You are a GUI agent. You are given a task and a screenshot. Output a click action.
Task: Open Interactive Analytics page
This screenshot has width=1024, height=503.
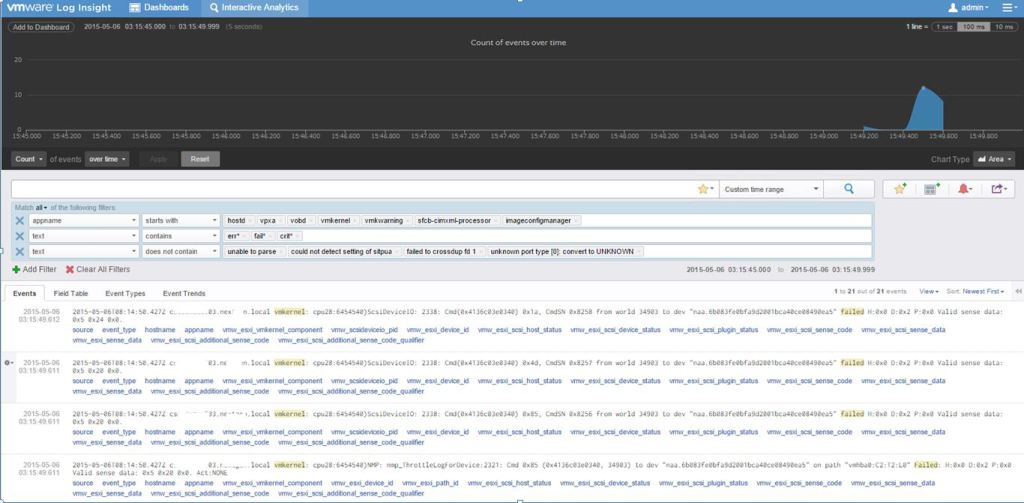254,8
